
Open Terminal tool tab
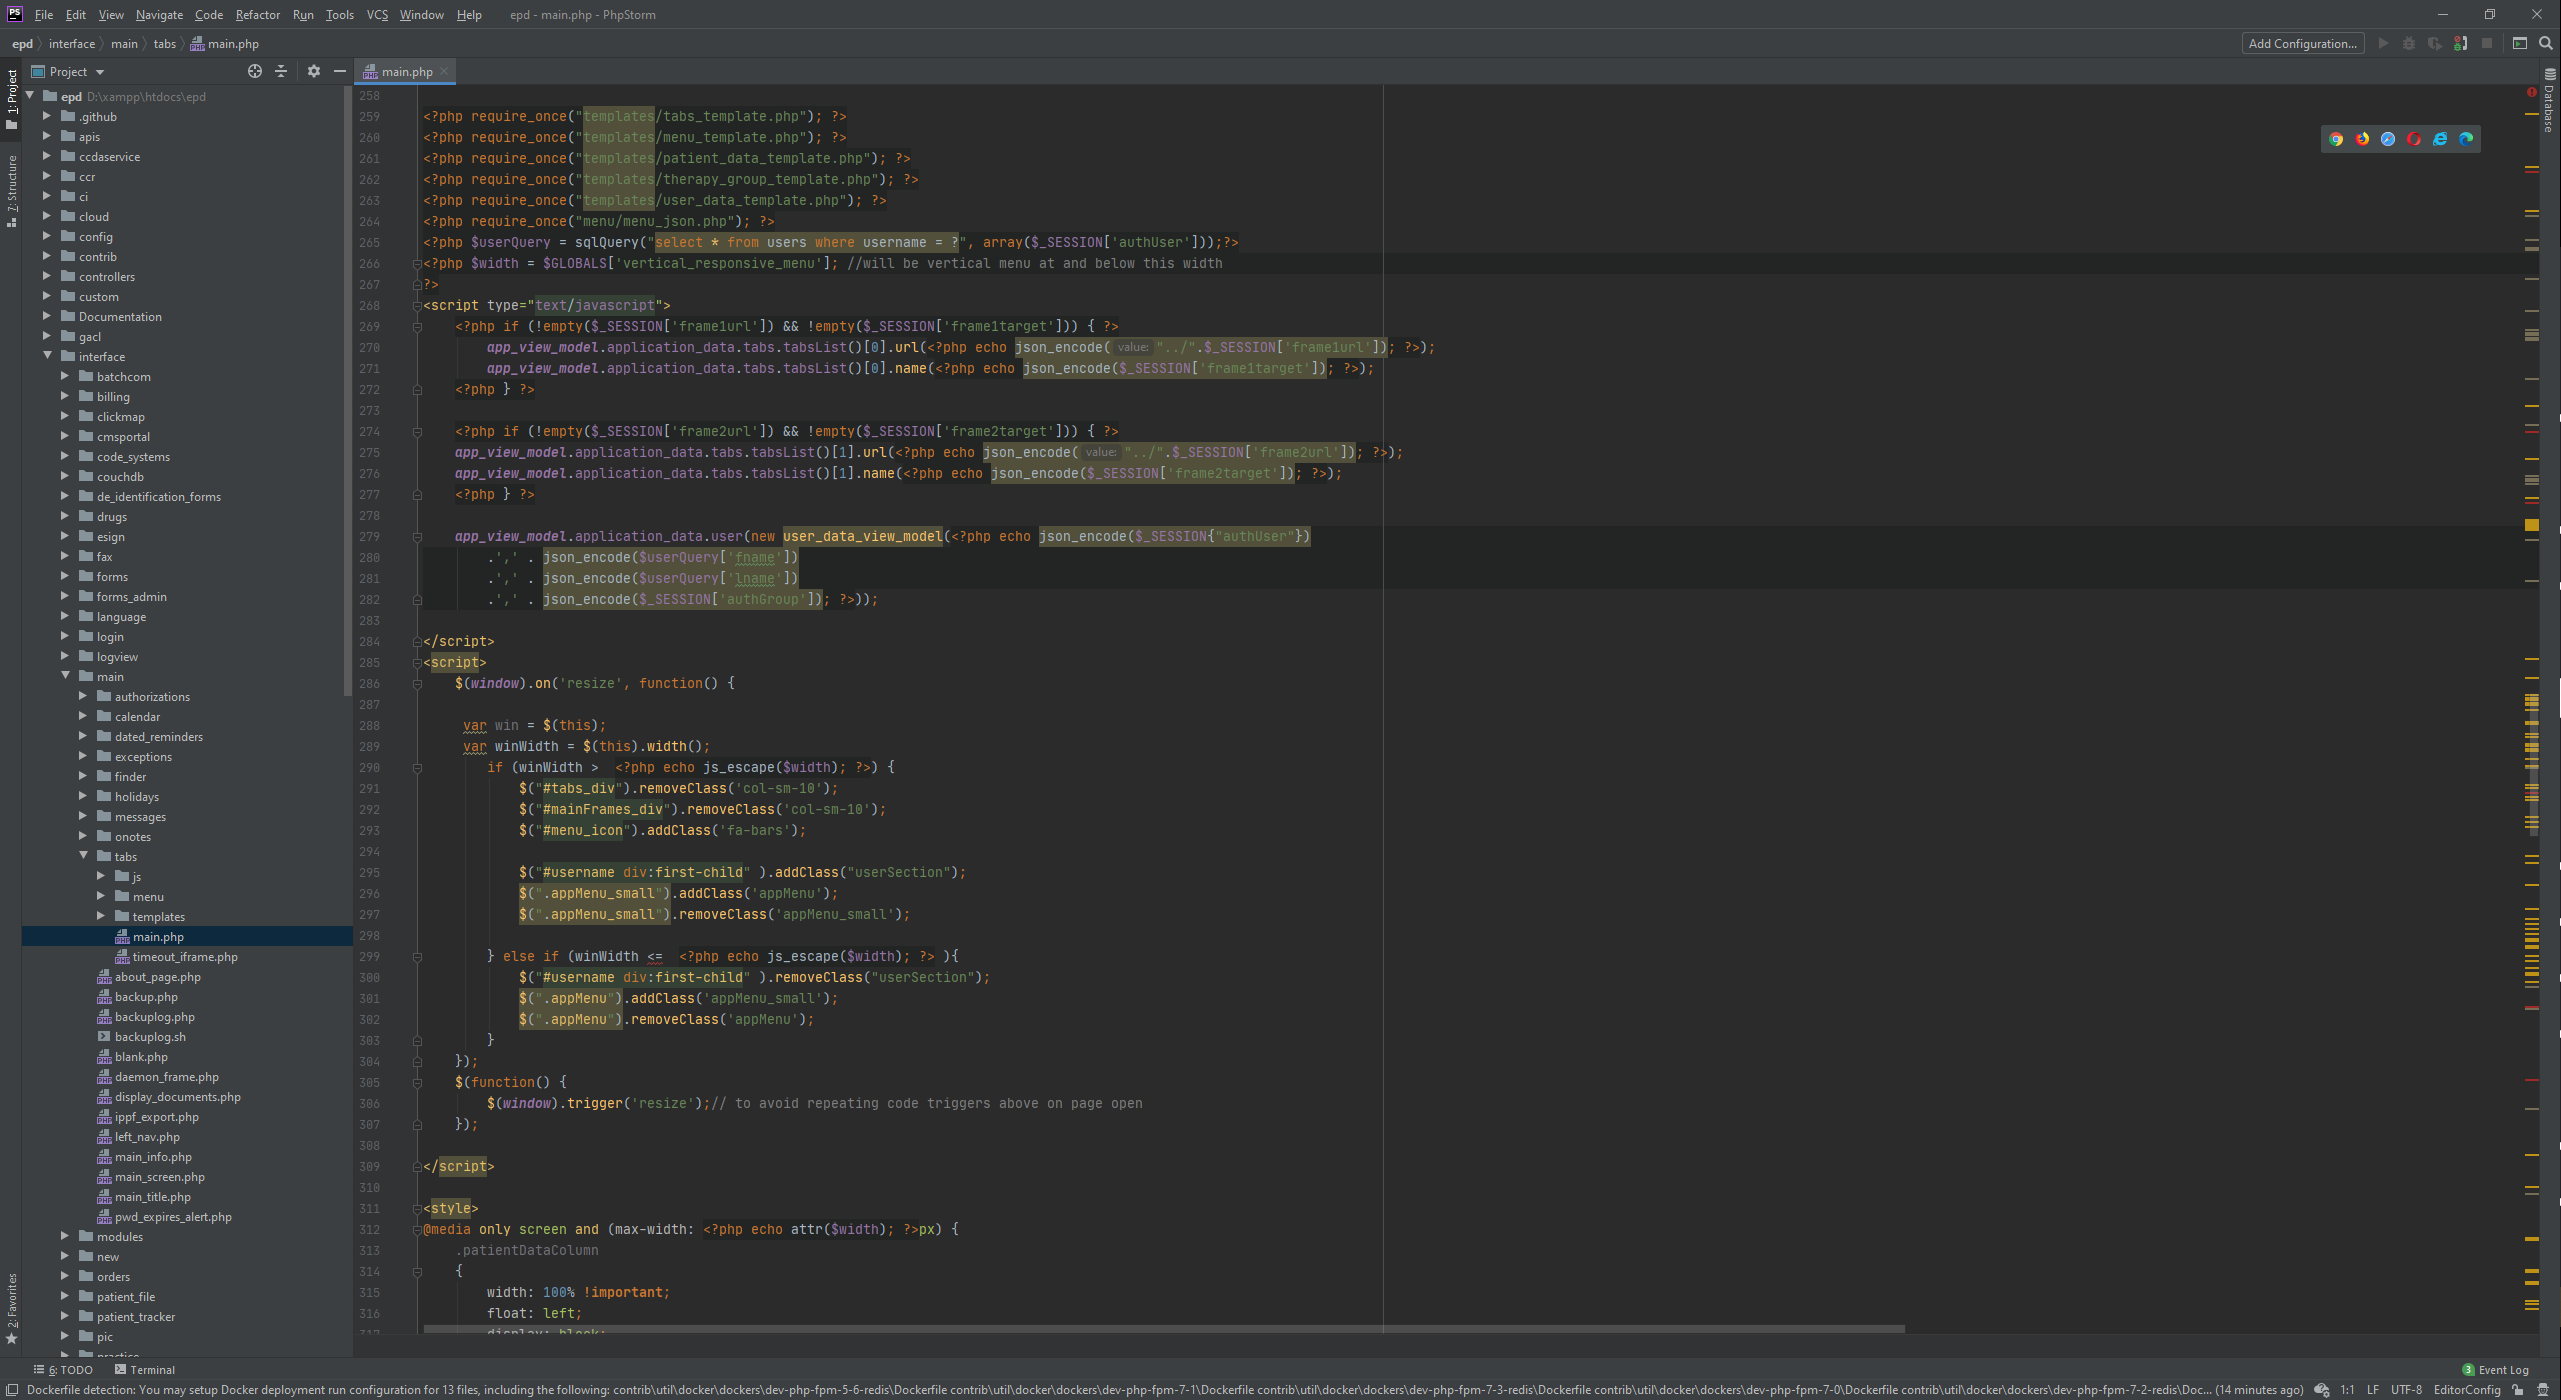click(x=145, y=1370)
